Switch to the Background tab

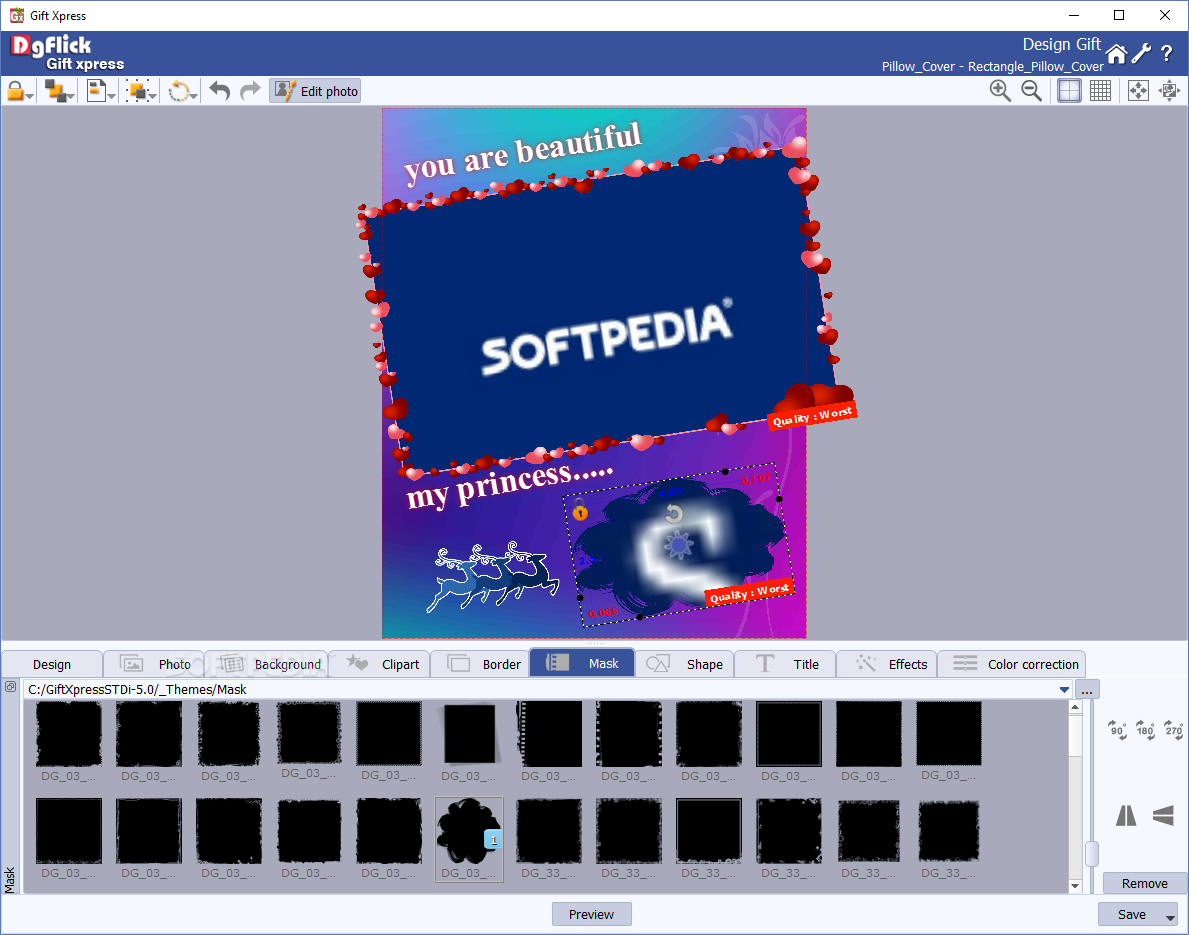[x=266, y=664]
